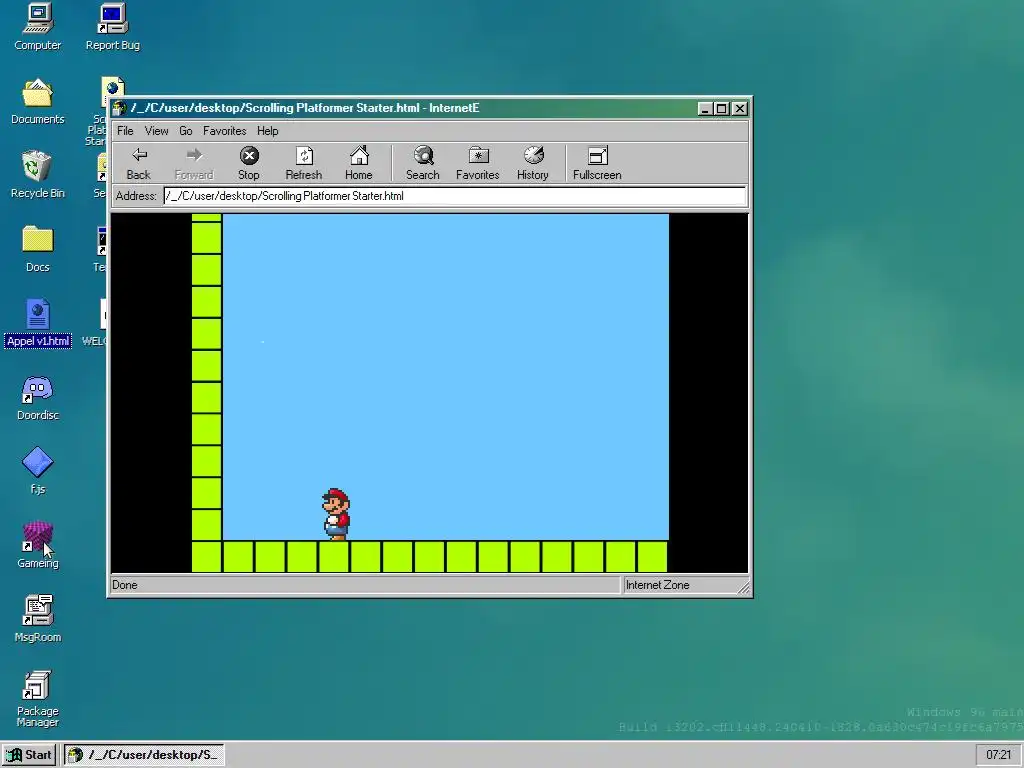Select the Documents folder icon

click(37, 102)
